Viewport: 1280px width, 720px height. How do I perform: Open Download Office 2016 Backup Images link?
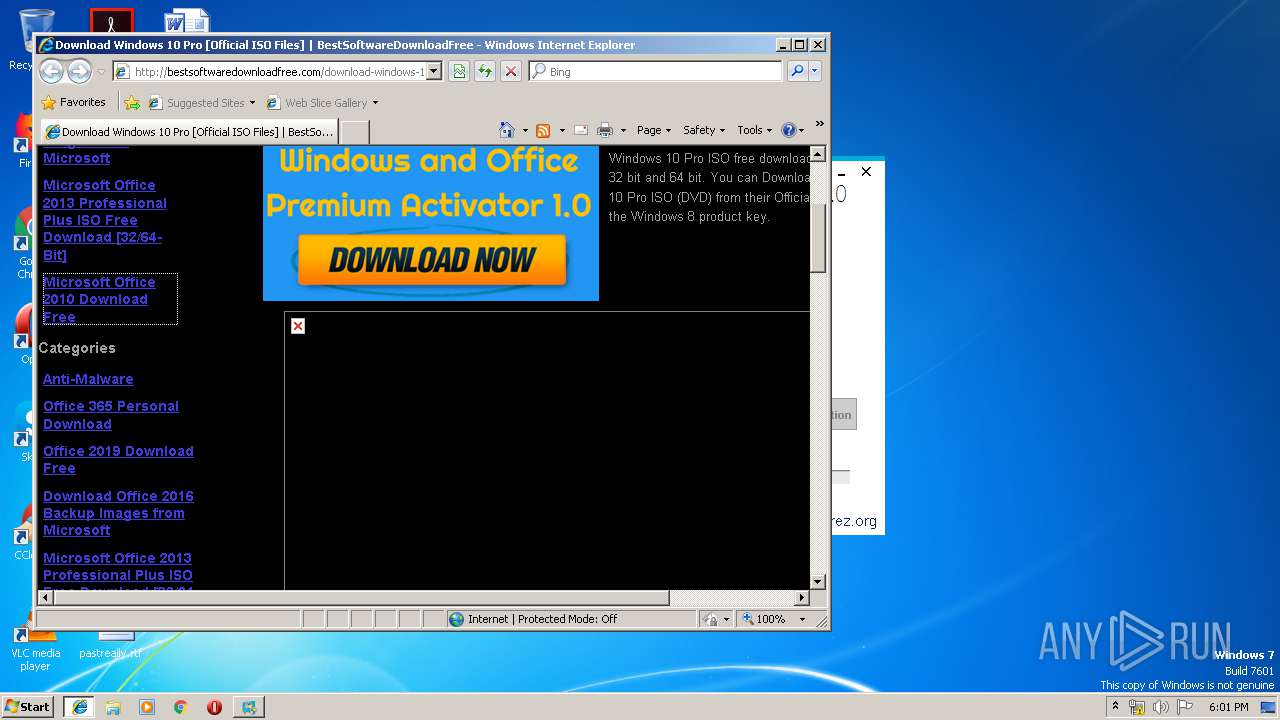[118, 513]
